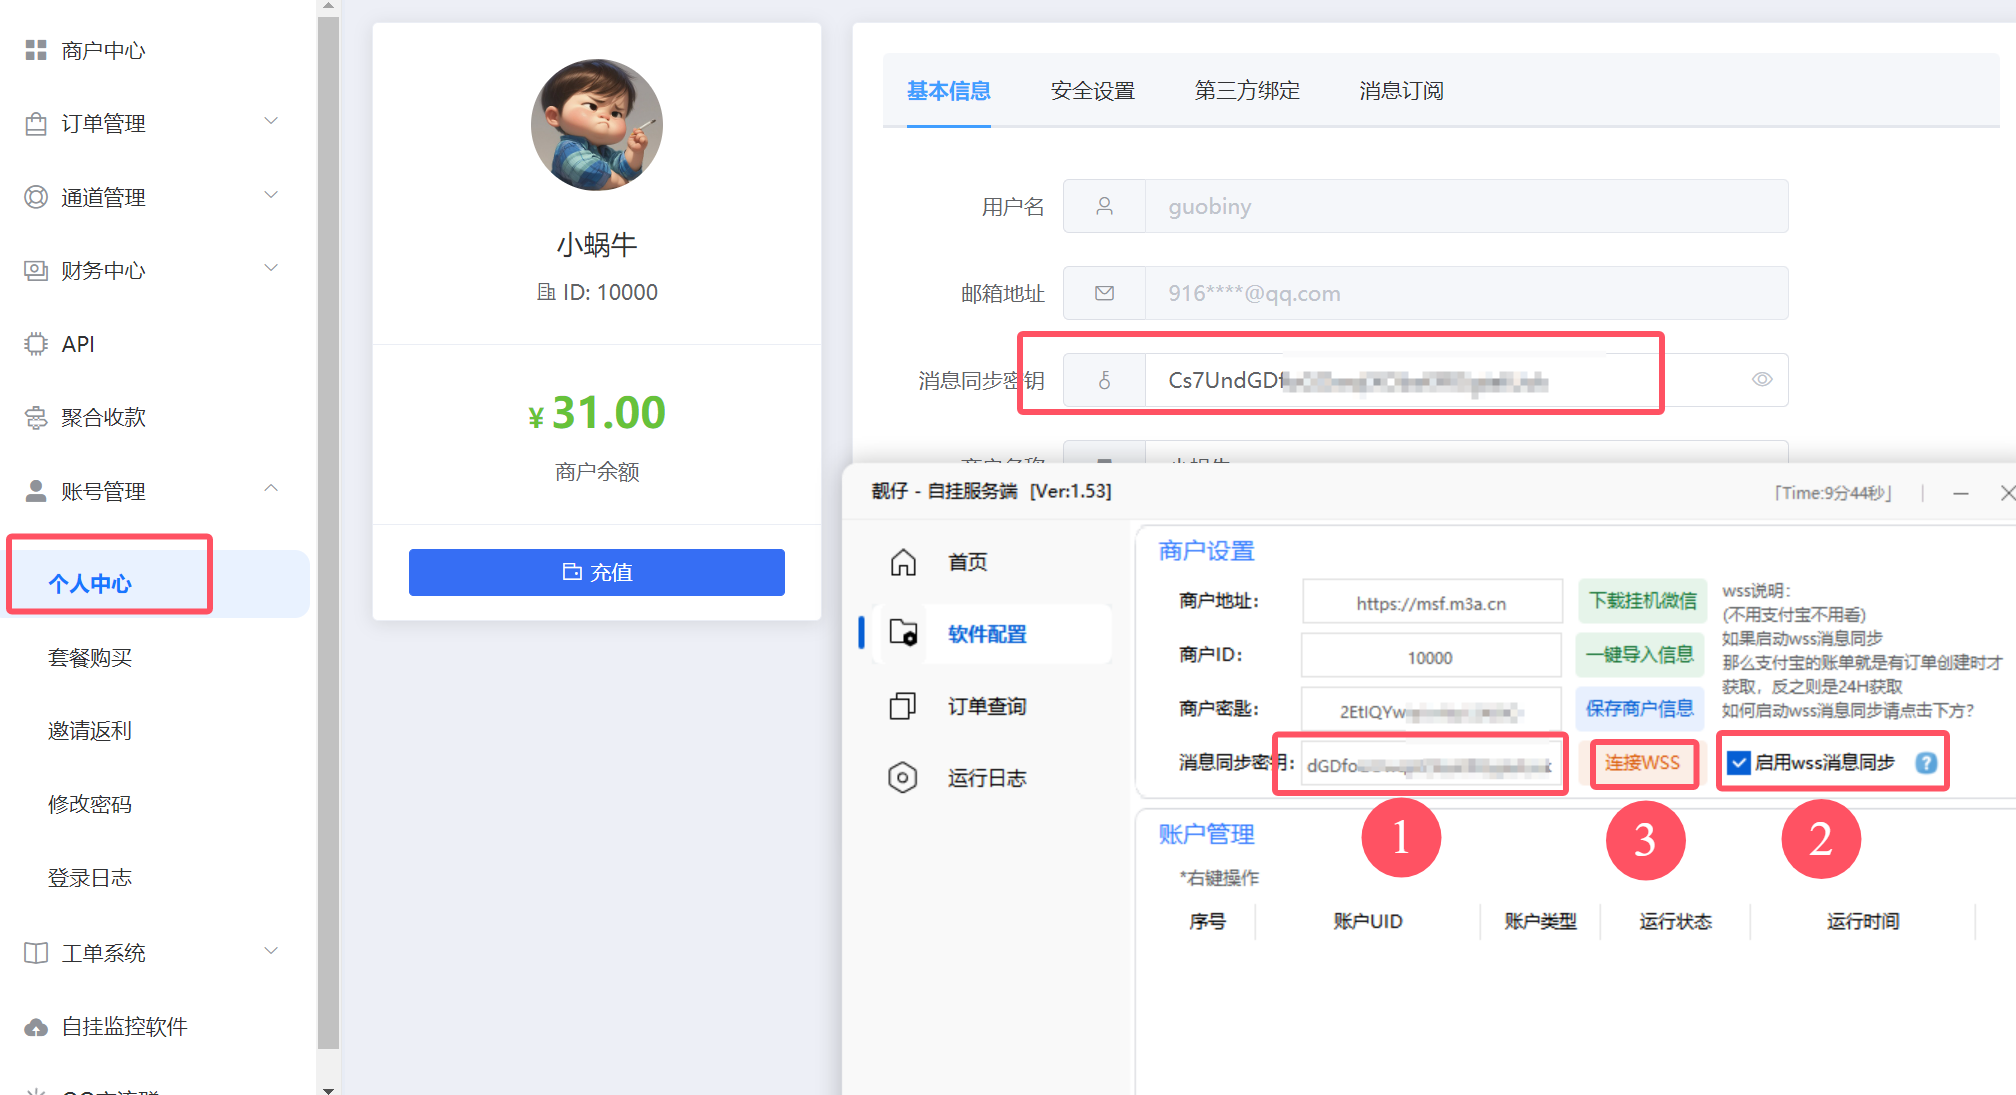2016x1095 pixels.
Task: Switch to 消息订阅 tab
Action: (1401, 91)
